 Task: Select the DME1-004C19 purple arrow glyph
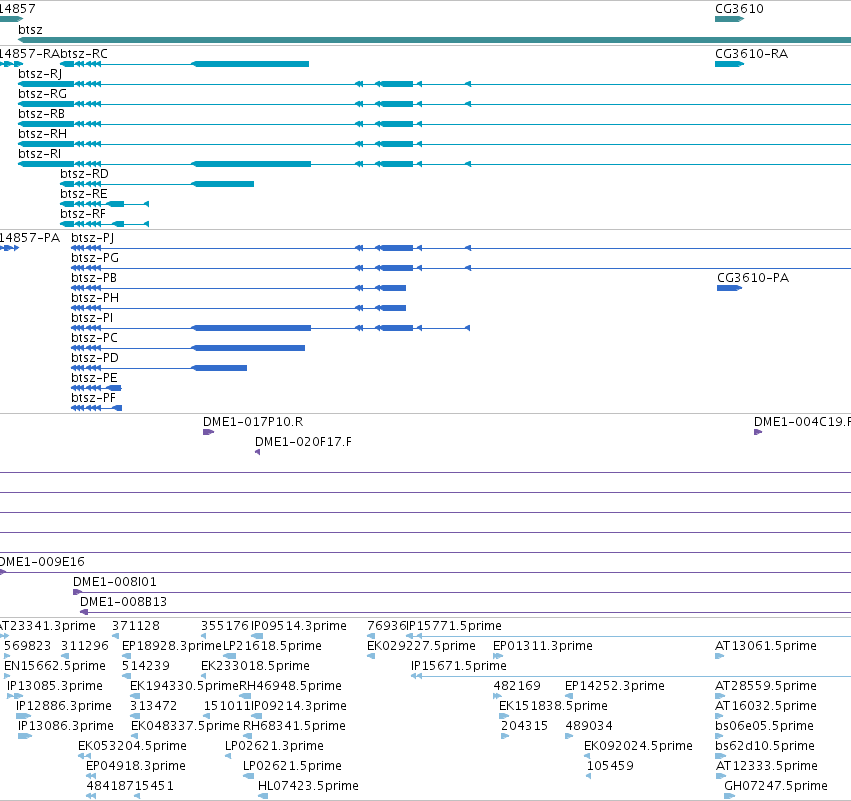(x=758, y=432)
